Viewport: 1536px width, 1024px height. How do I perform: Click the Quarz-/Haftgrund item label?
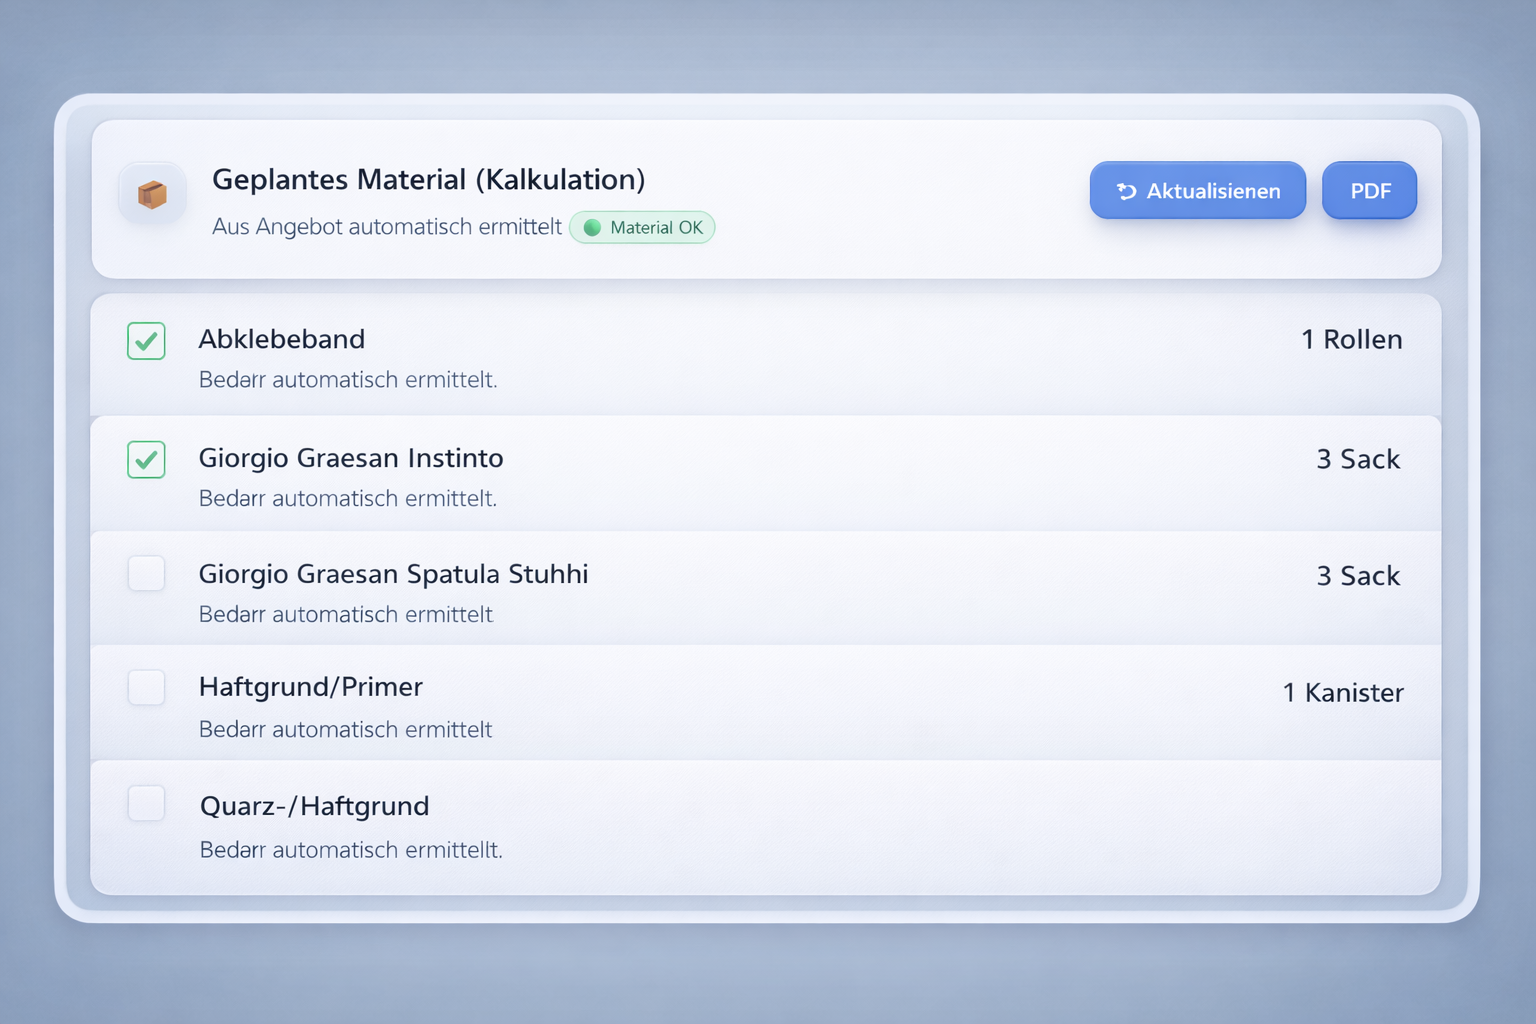coord(315,806)
